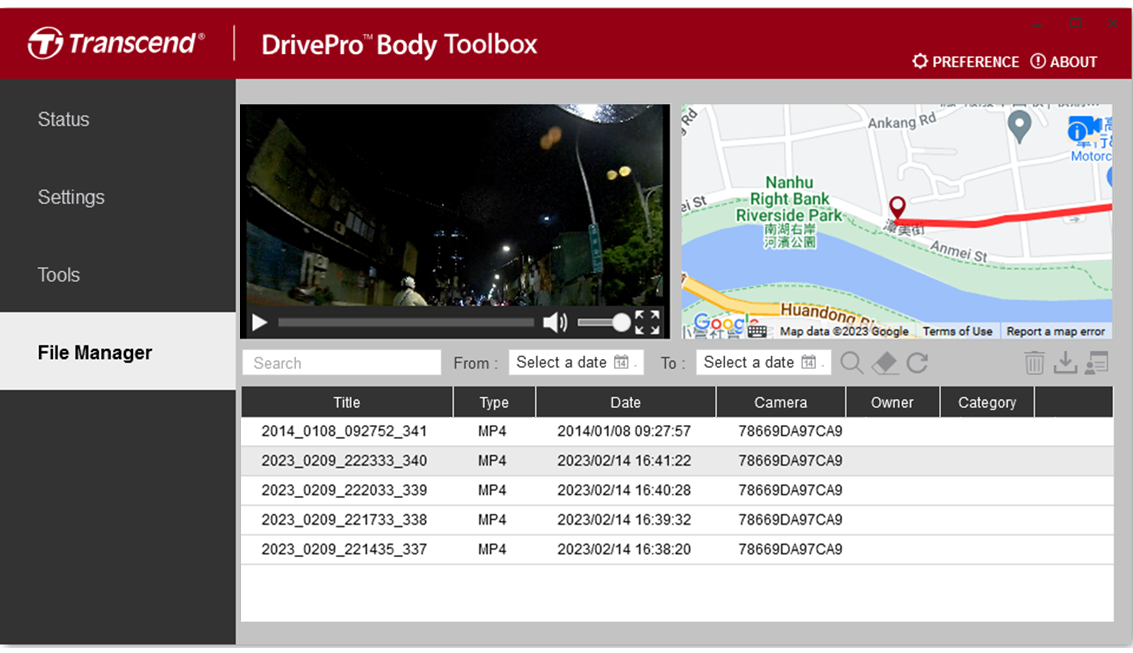1133x653 pixels.
Task: Click Report a map error link
Action: click(x=1056, y=332)
